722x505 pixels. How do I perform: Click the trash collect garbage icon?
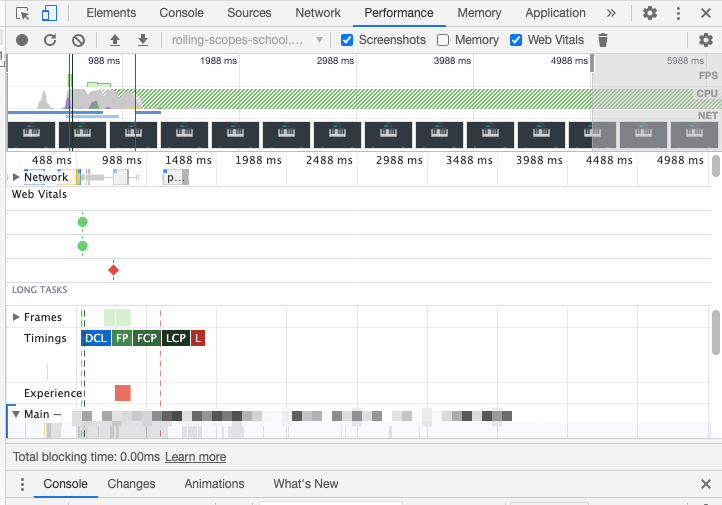[x=603, y=40]
